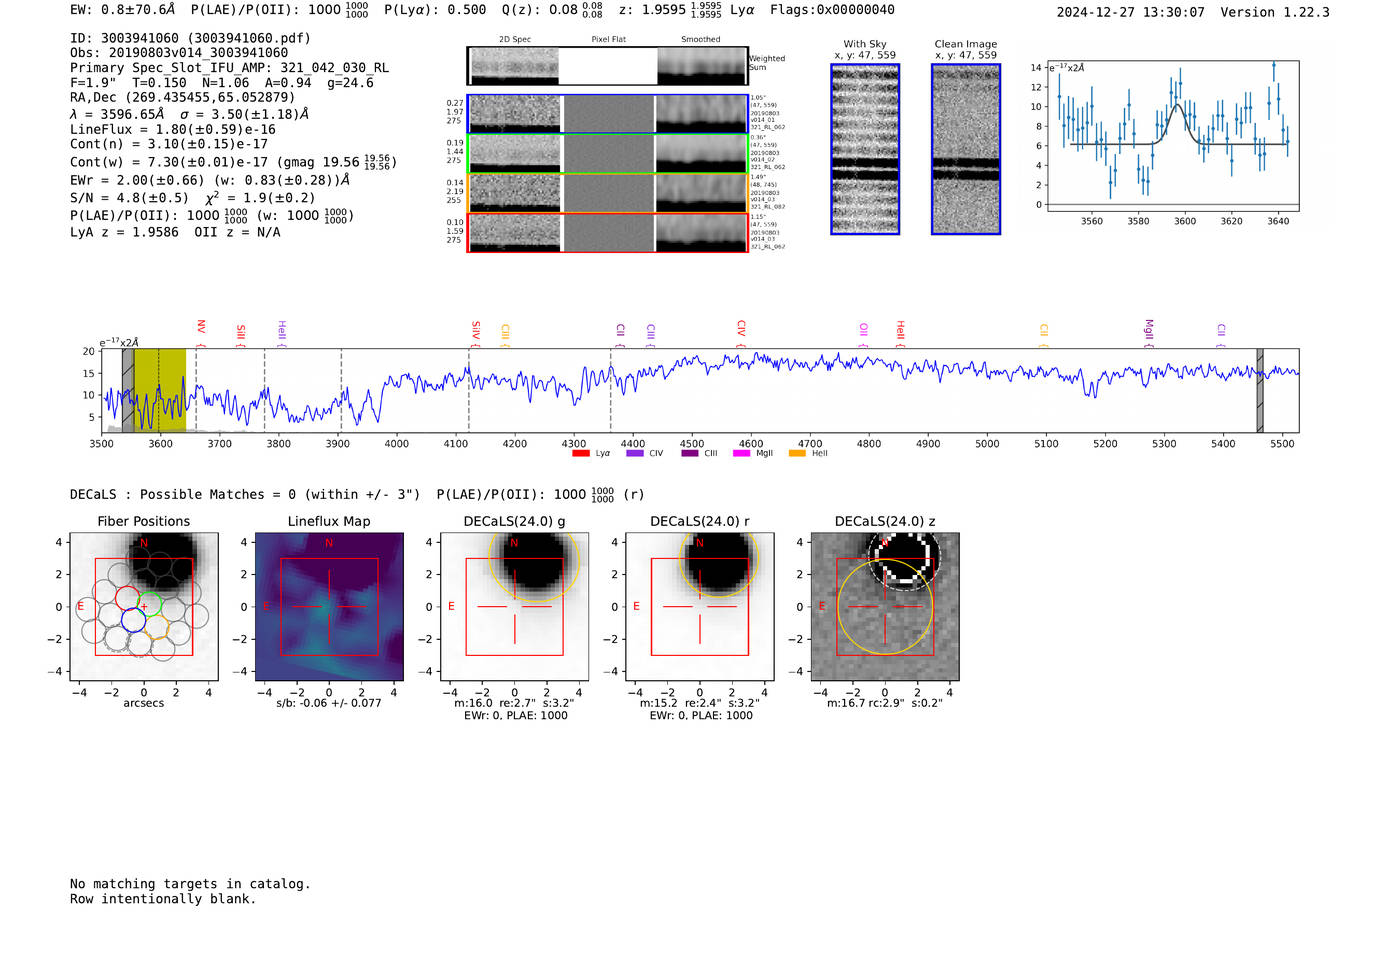Click the arcsecs axis label

click(x=144, y=703)
